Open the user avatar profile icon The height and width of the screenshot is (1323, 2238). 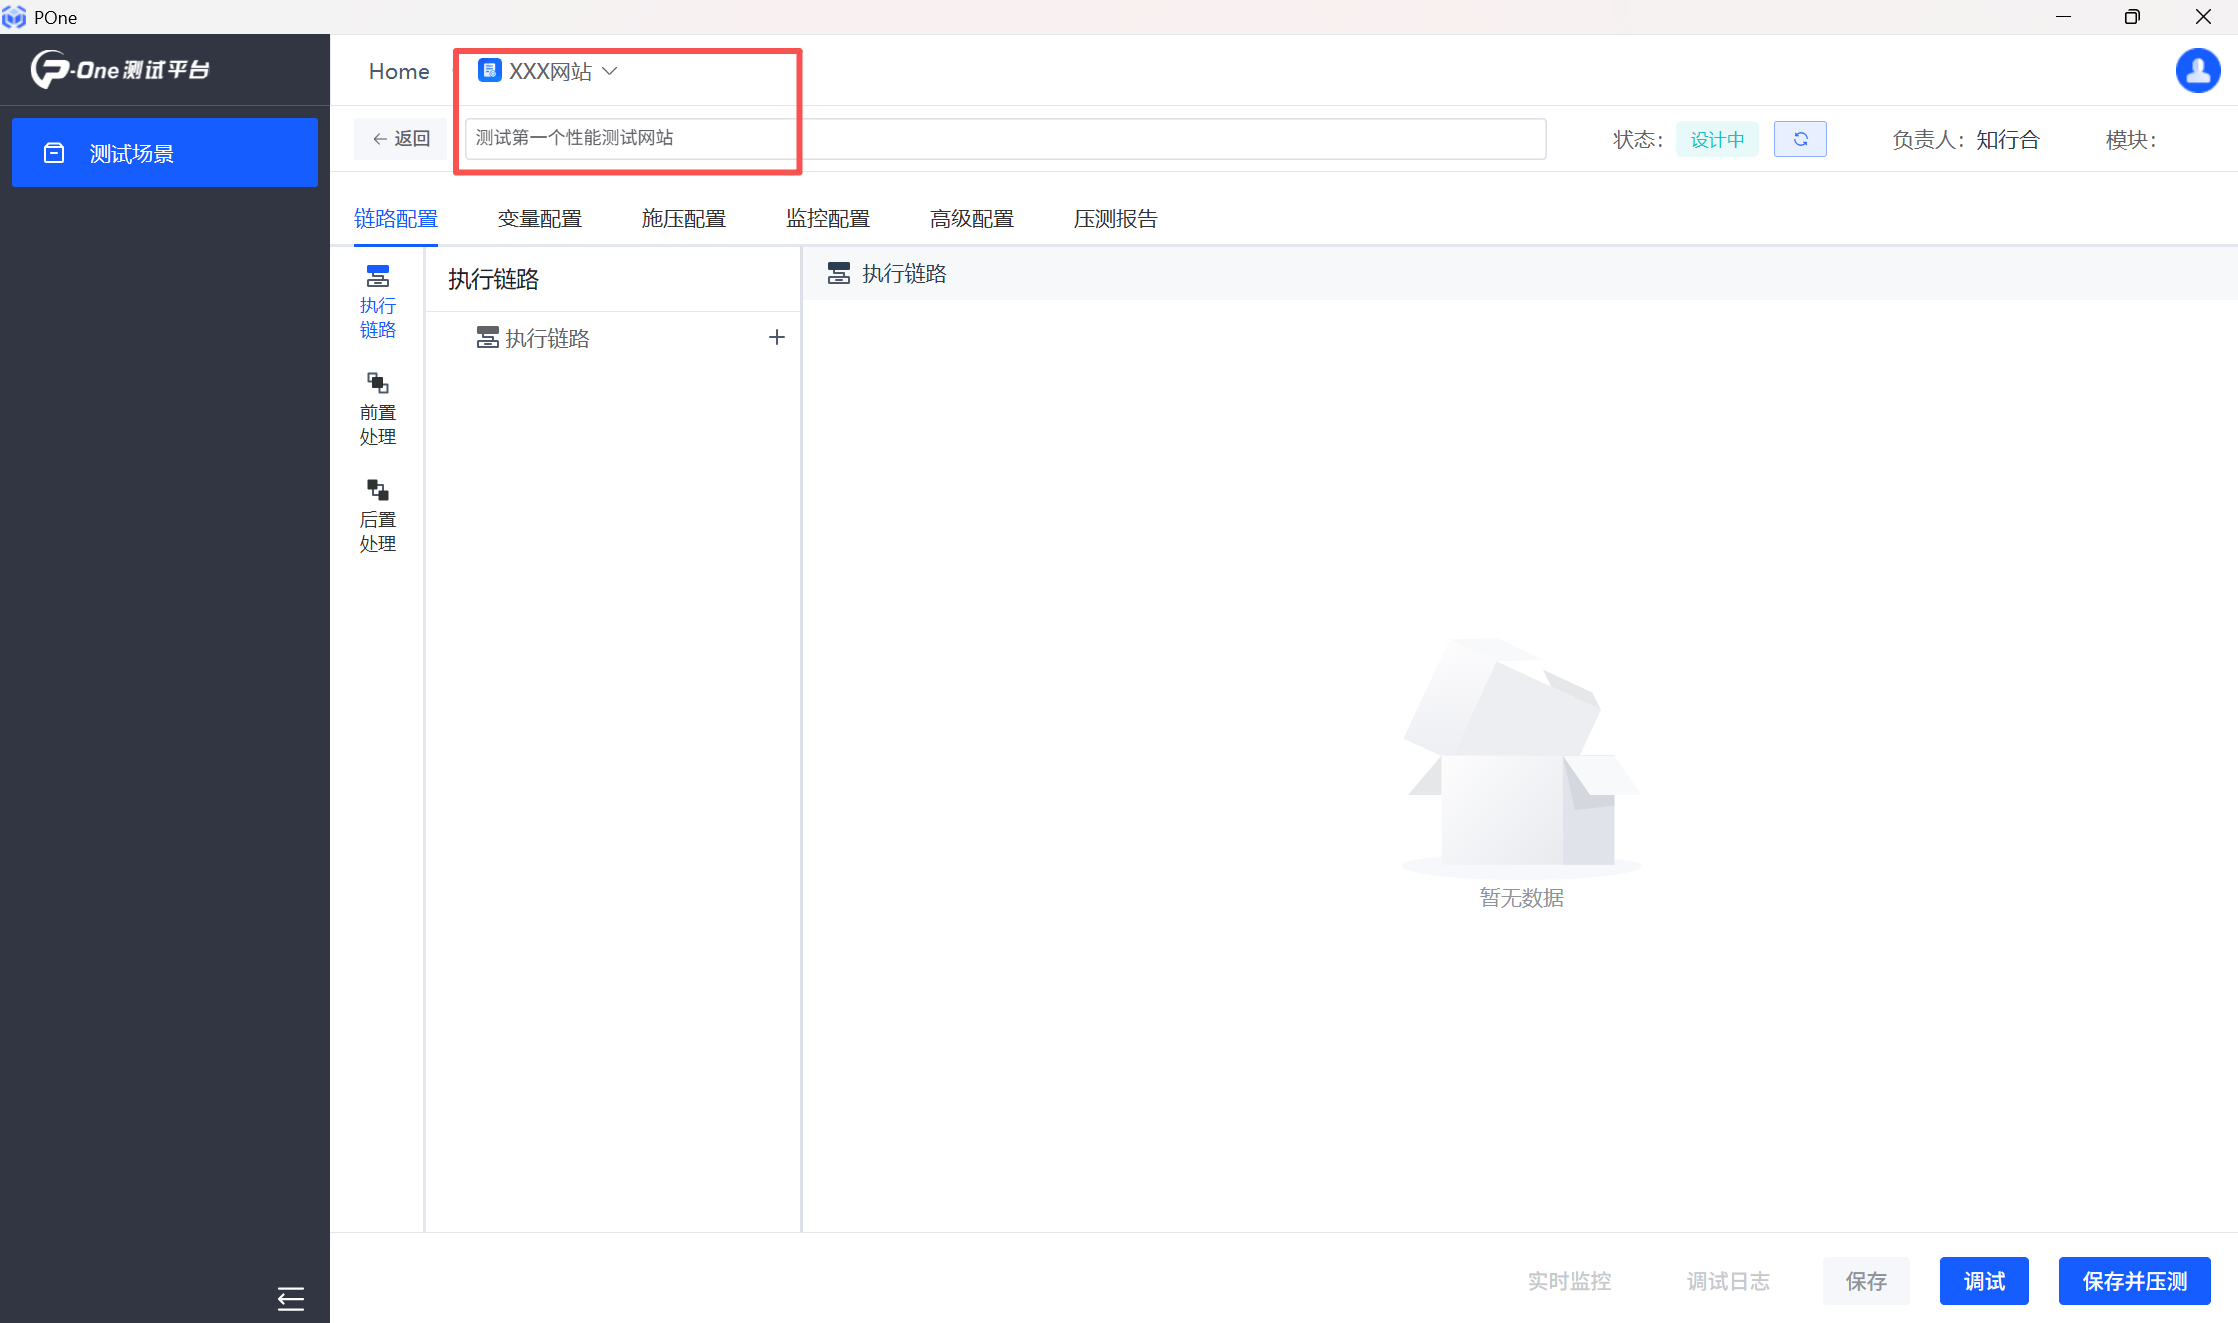point(2197,71)
